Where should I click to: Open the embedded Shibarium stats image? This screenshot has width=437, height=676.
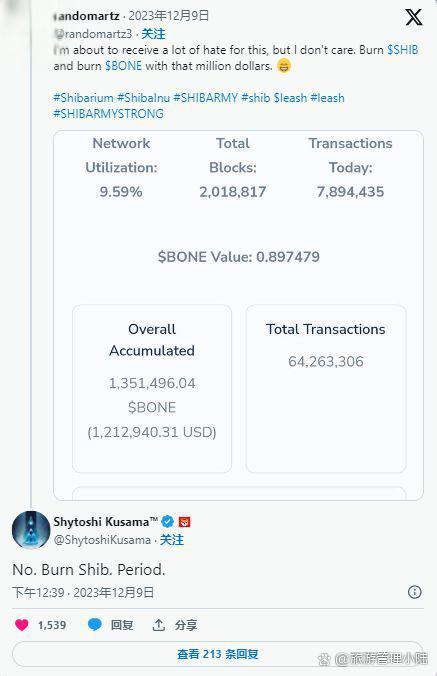pyautogui.click(x=238, y=315)
